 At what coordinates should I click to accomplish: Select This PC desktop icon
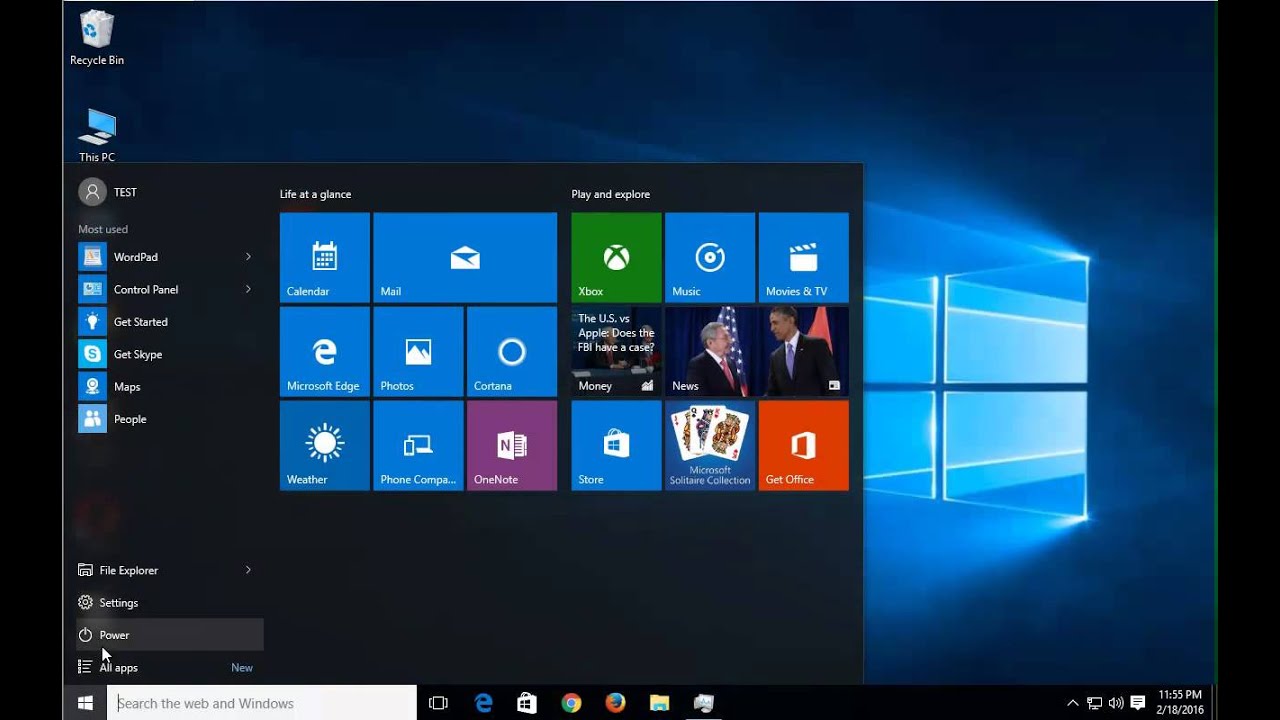[x=97, y=135]
